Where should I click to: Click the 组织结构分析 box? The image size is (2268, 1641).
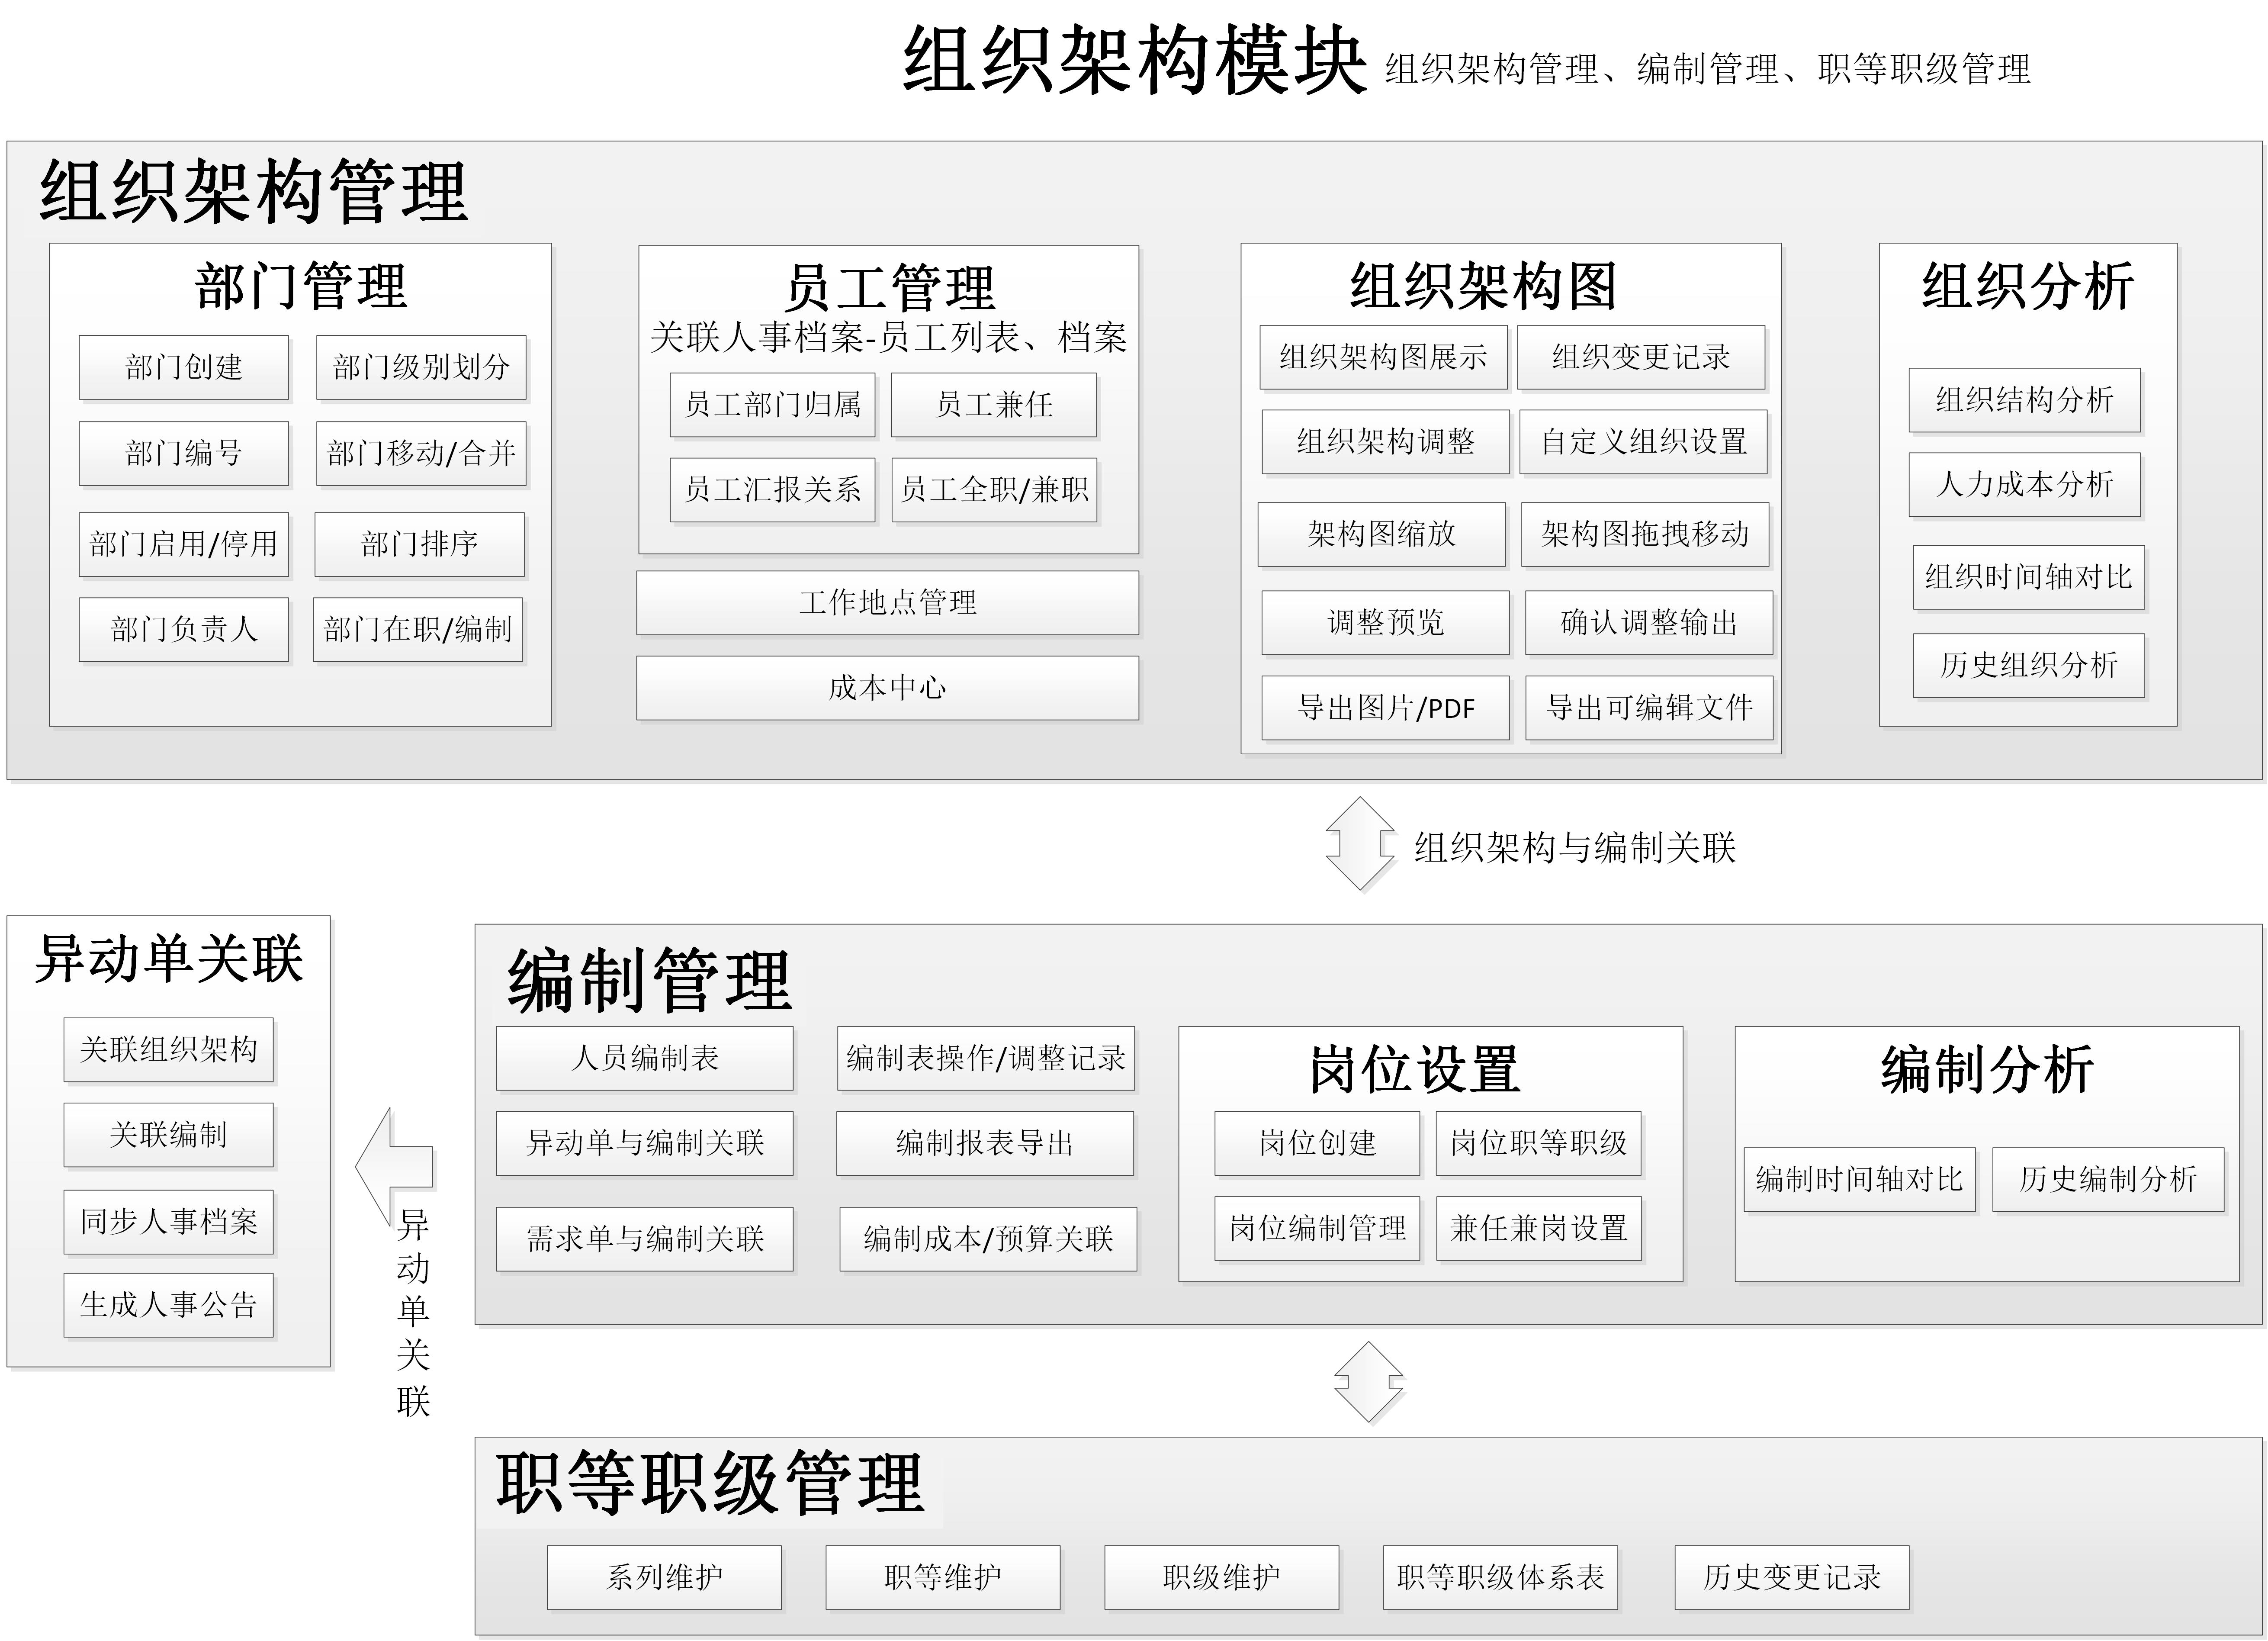pos(2025,400)
